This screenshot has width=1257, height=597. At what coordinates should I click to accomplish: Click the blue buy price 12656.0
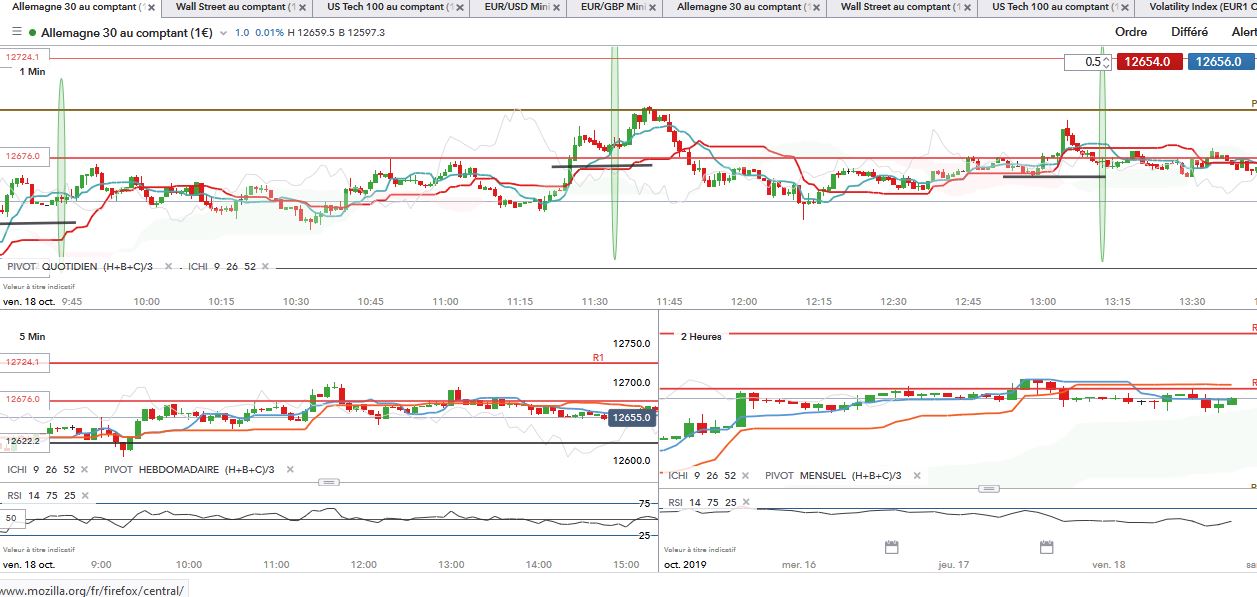click(1220, 62)
